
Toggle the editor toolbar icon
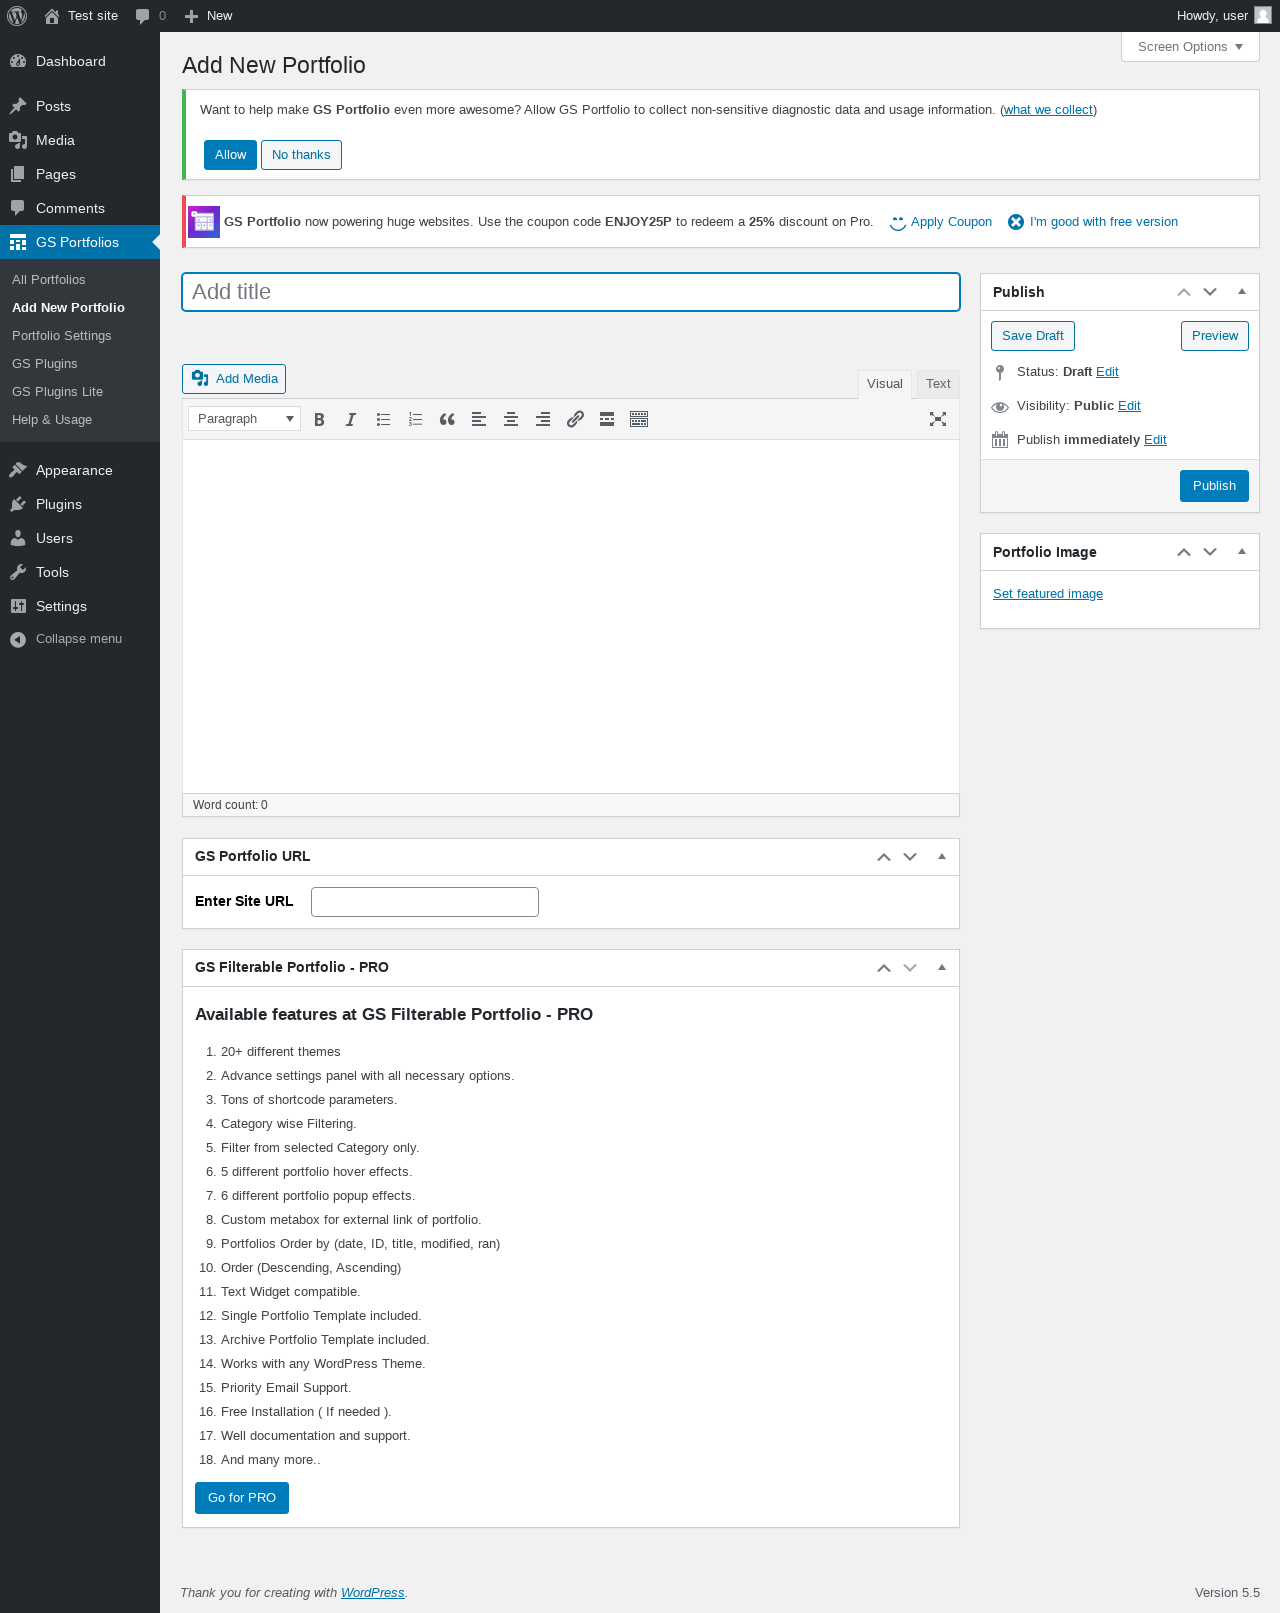639,420
